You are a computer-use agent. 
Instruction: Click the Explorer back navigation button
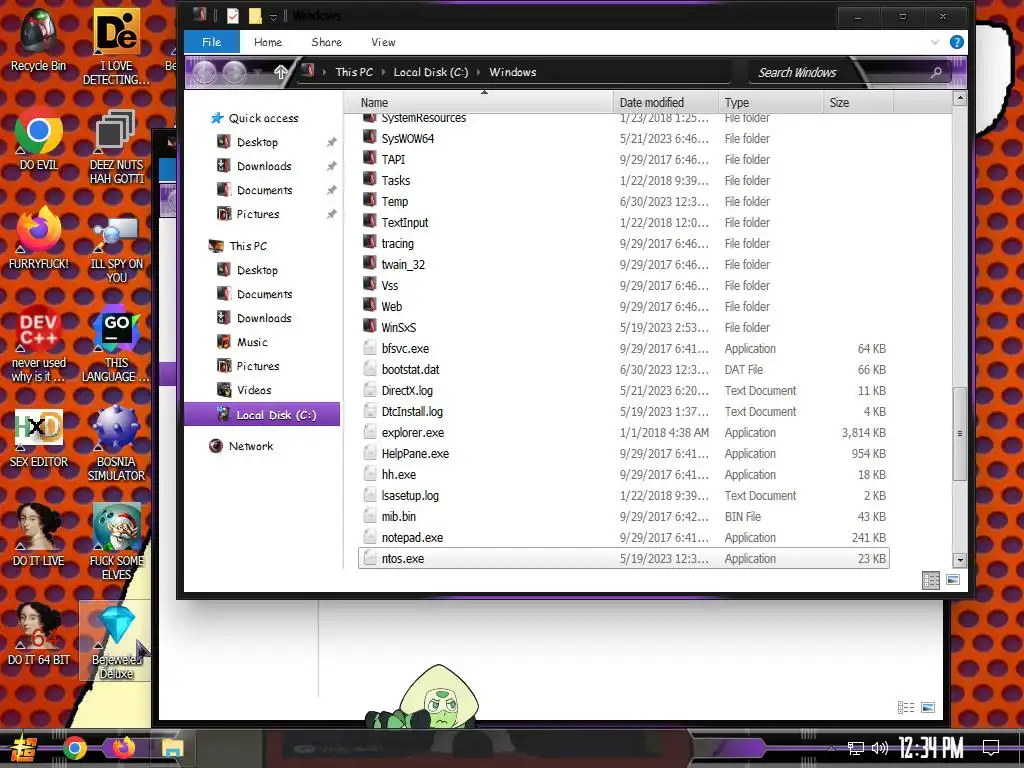coord(204,72)
